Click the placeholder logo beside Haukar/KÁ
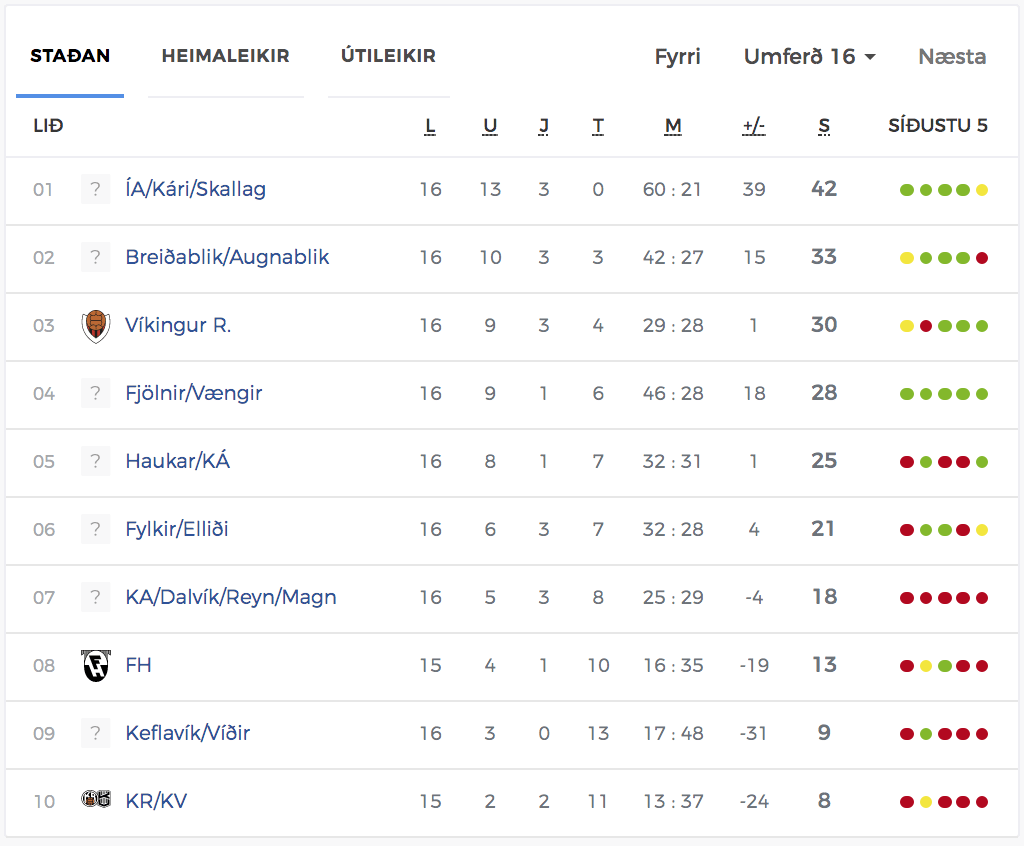This screenshot has height=846, width=1024. [95, 461]
